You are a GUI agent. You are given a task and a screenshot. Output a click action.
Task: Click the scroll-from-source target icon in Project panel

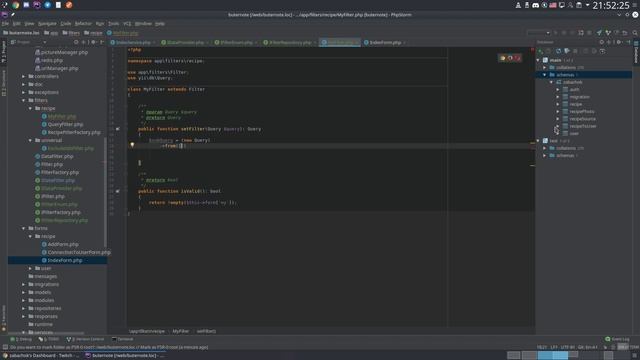tap(76, 42)
